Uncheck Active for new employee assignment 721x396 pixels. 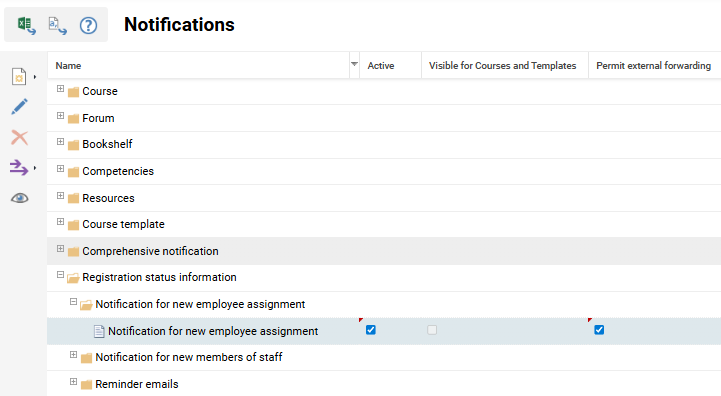[371, 330]
